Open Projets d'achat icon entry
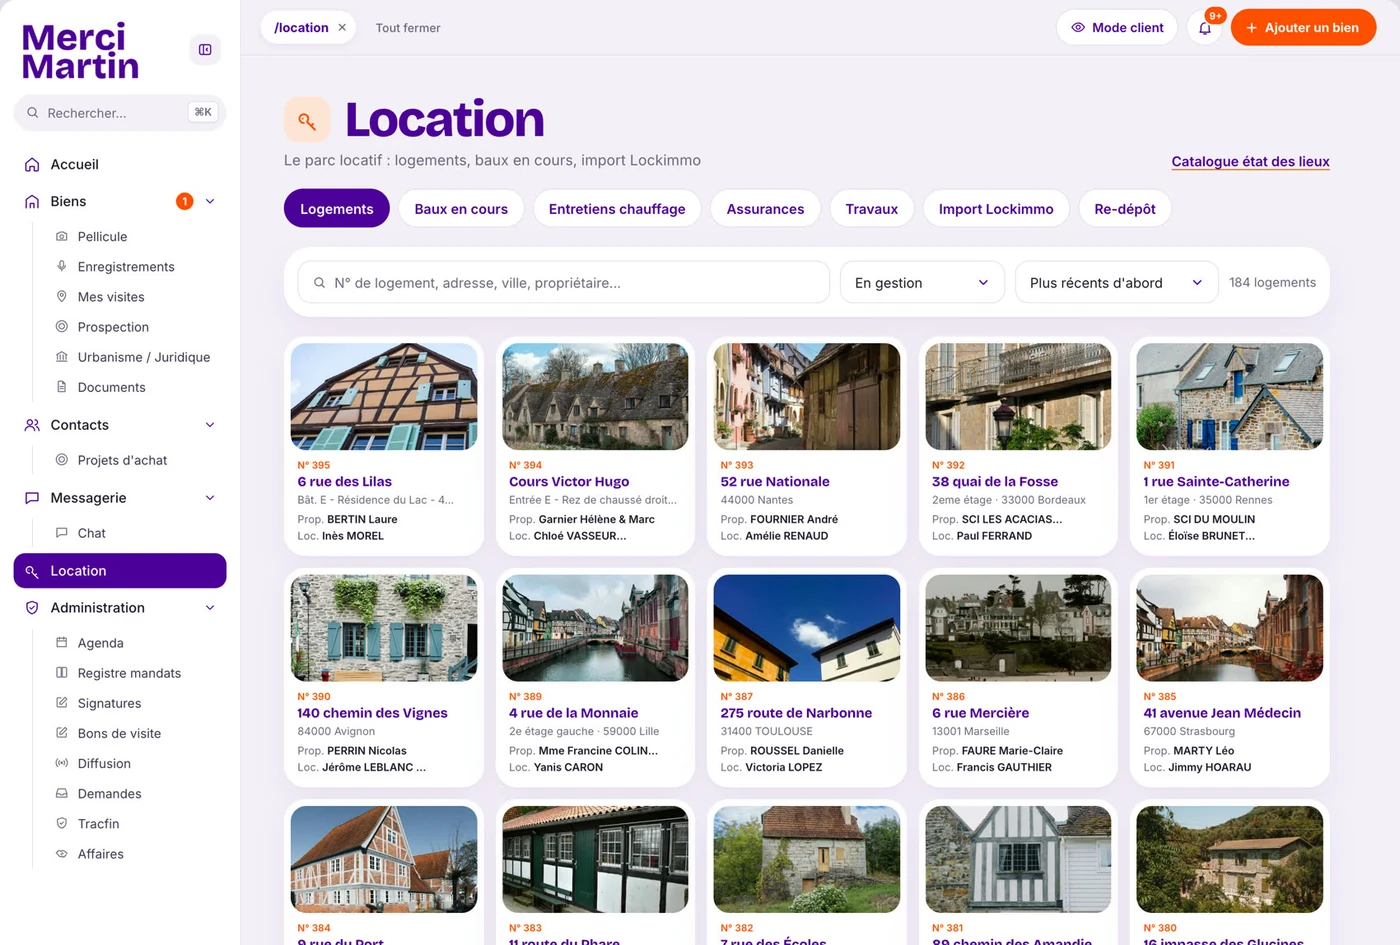 click(62, 459)
